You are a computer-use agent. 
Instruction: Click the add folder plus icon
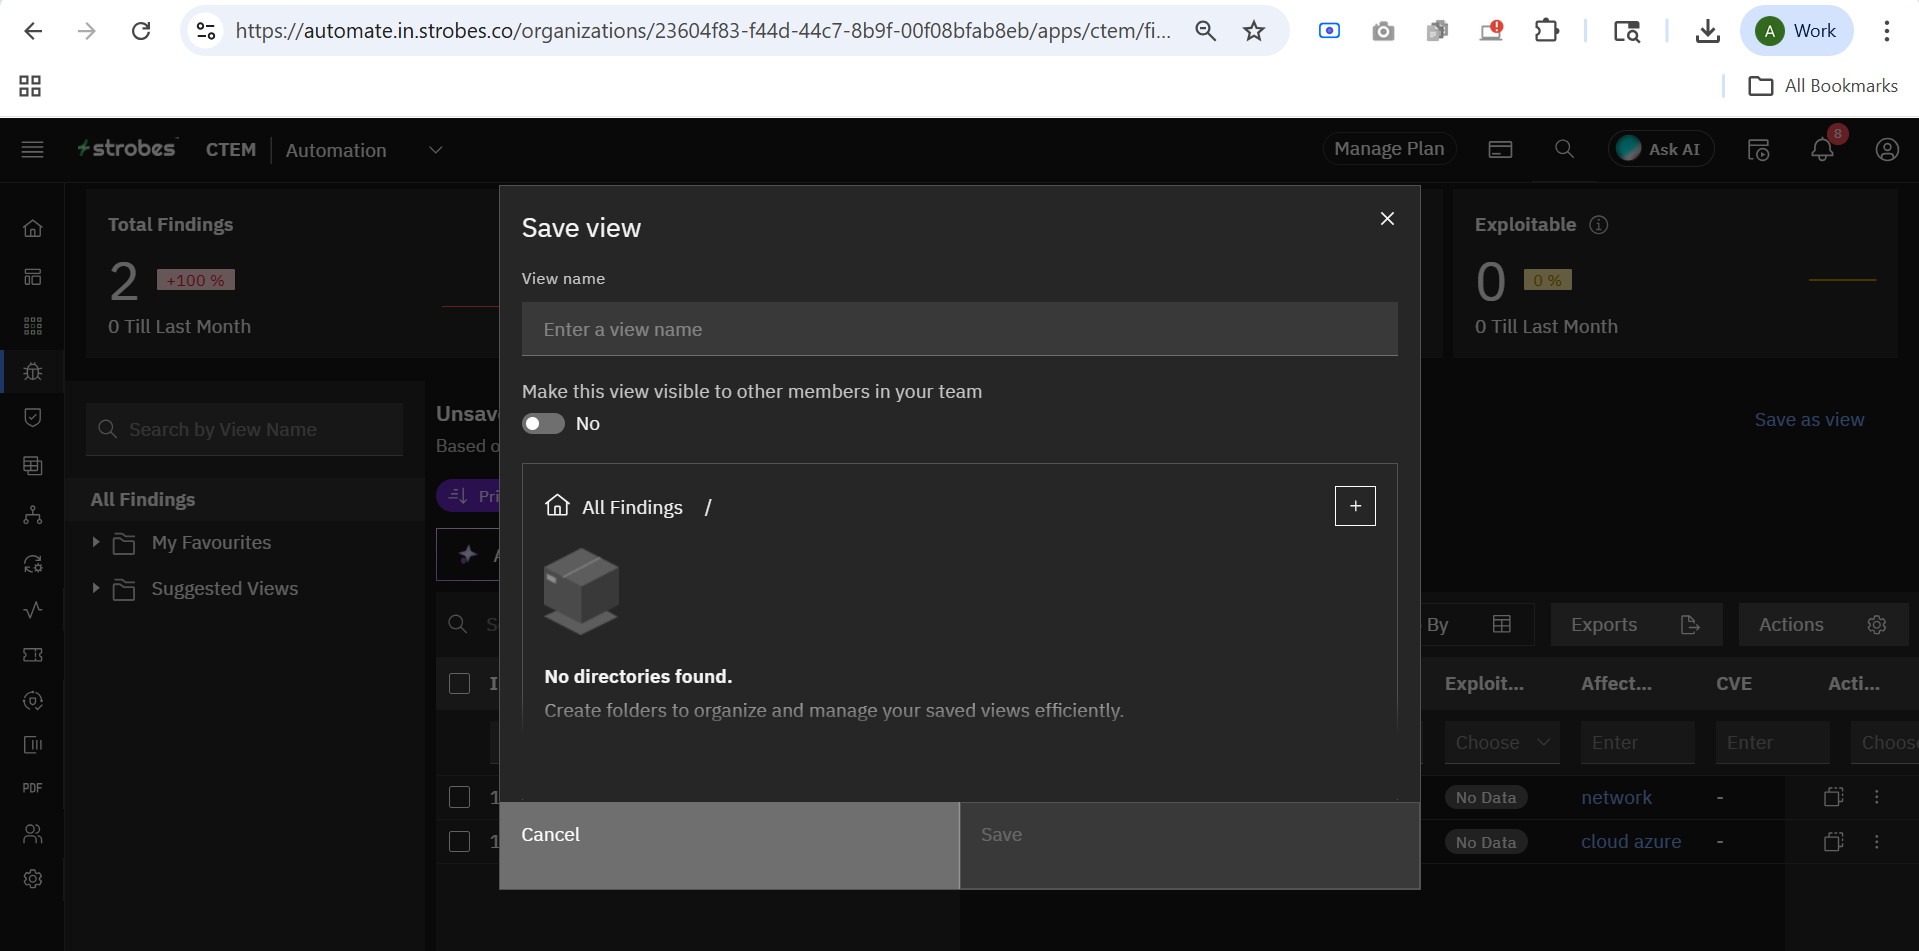click(x=1355, y=506)
